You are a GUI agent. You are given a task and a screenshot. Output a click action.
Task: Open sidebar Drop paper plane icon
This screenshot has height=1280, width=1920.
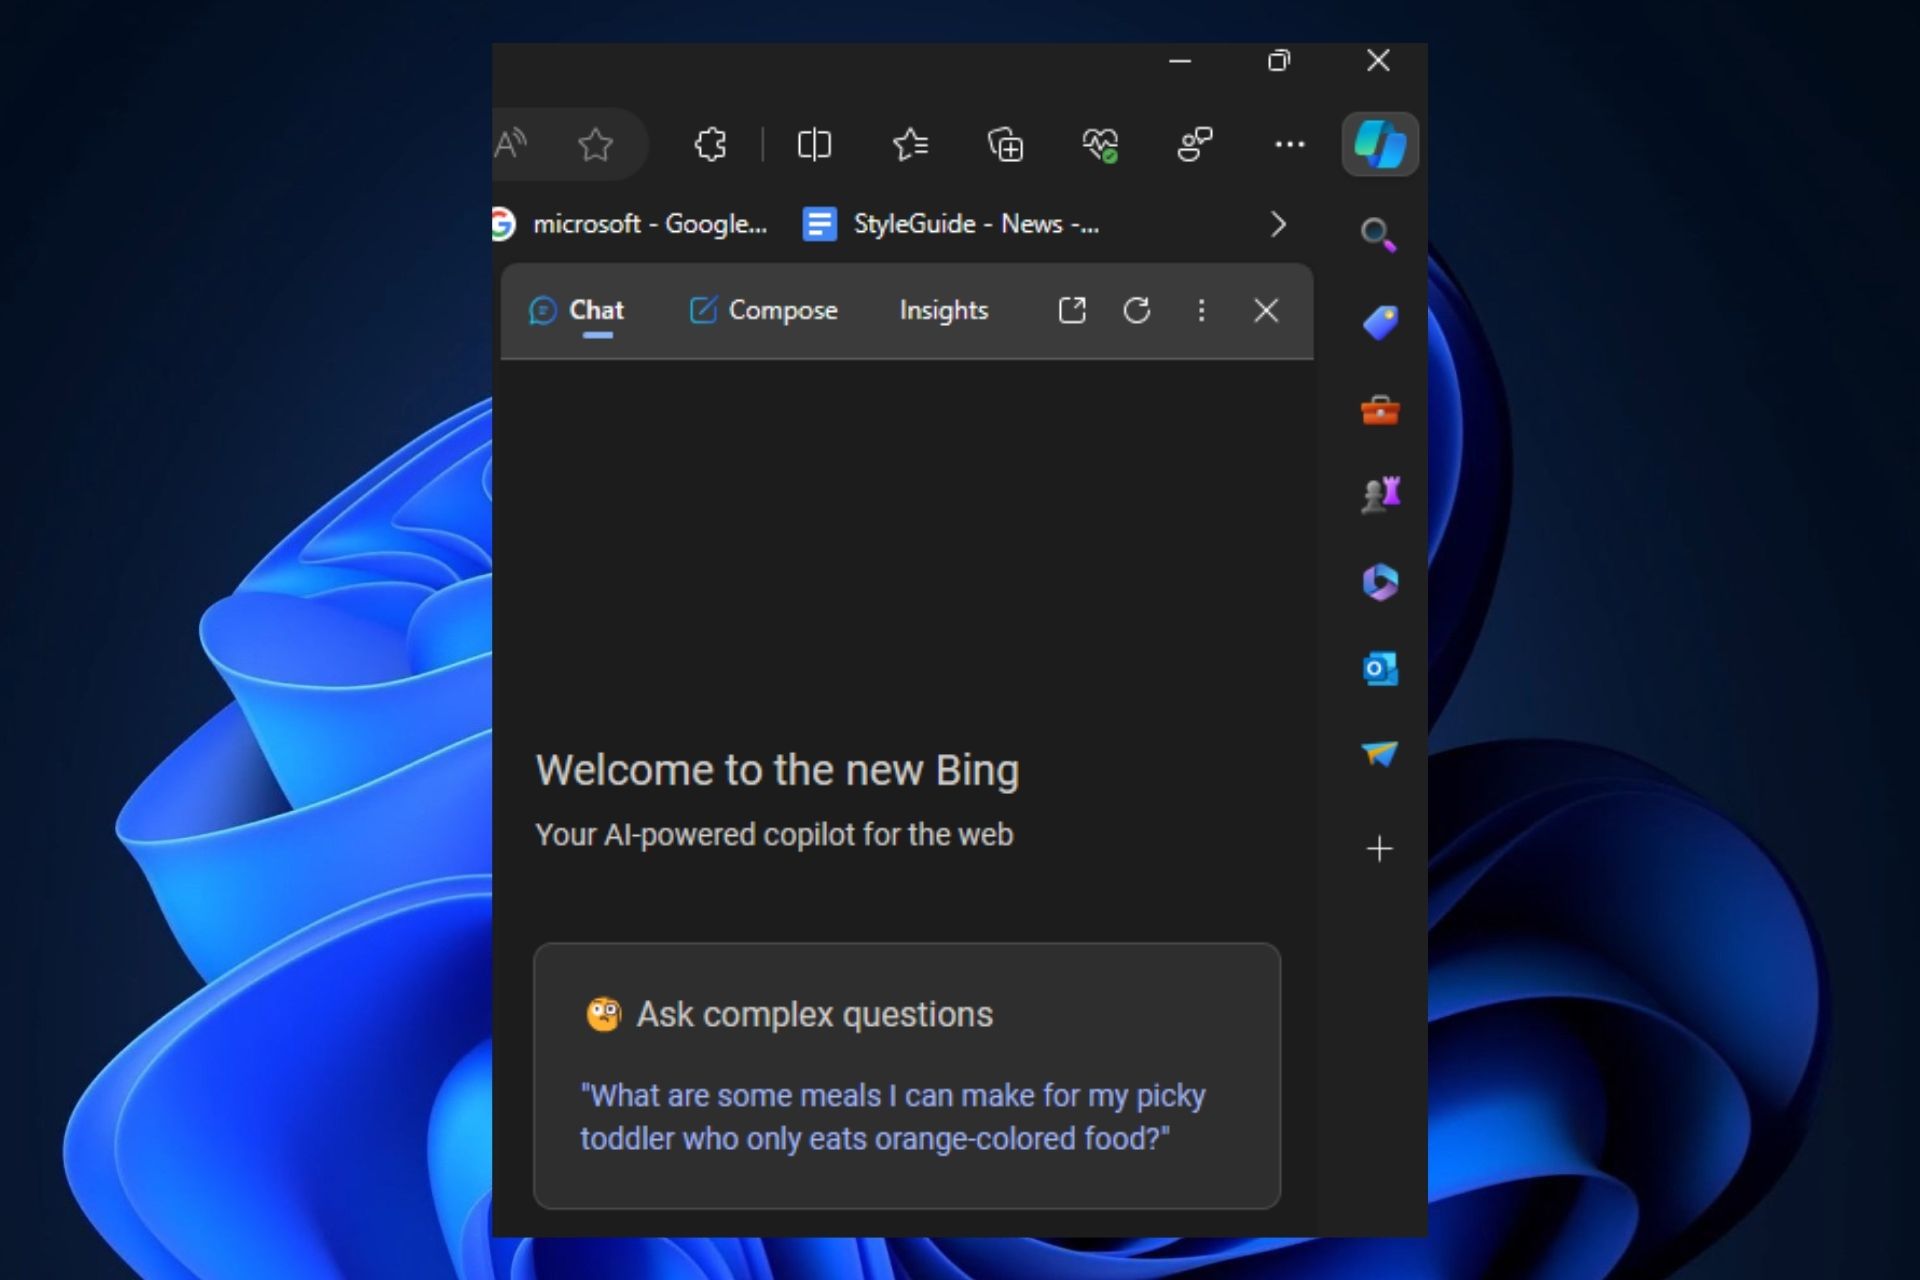(x=1380, y=754)
